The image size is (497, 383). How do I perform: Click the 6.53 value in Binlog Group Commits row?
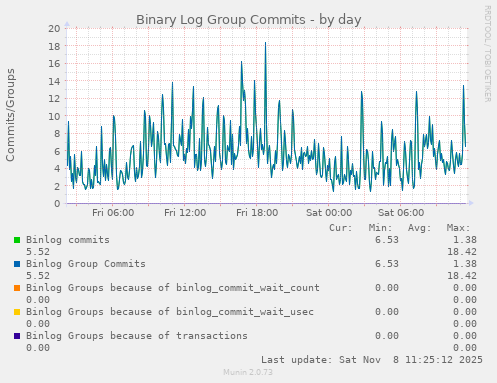click(x=387, y=264)
